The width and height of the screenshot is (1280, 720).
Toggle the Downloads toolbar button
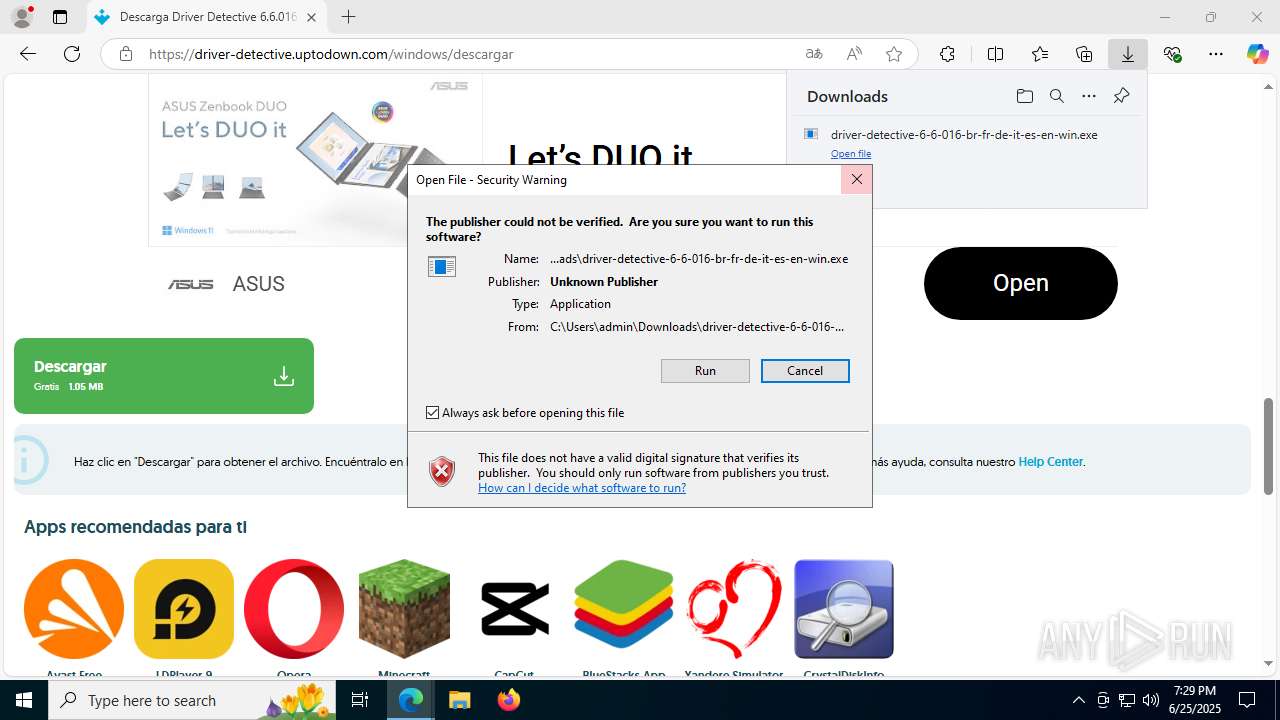point(1128,54)
